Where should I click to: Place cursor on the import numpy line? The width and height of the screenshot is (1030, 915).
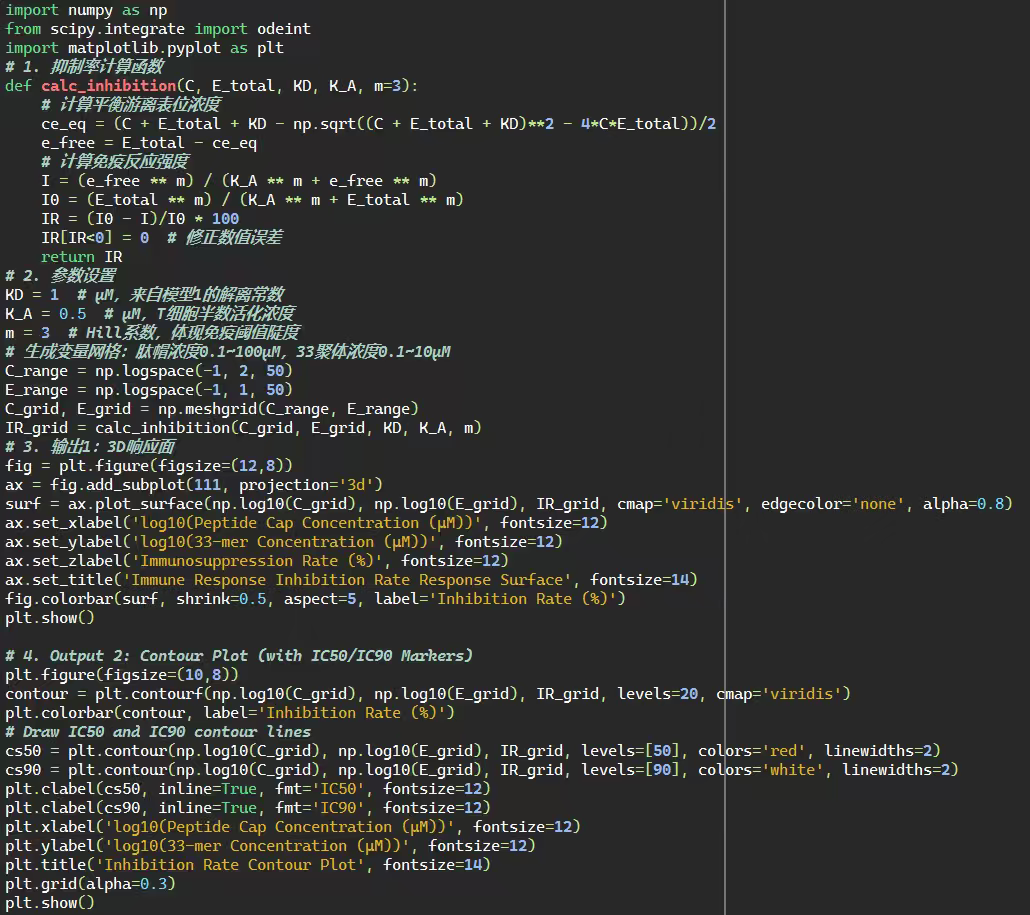pos(86,10)
